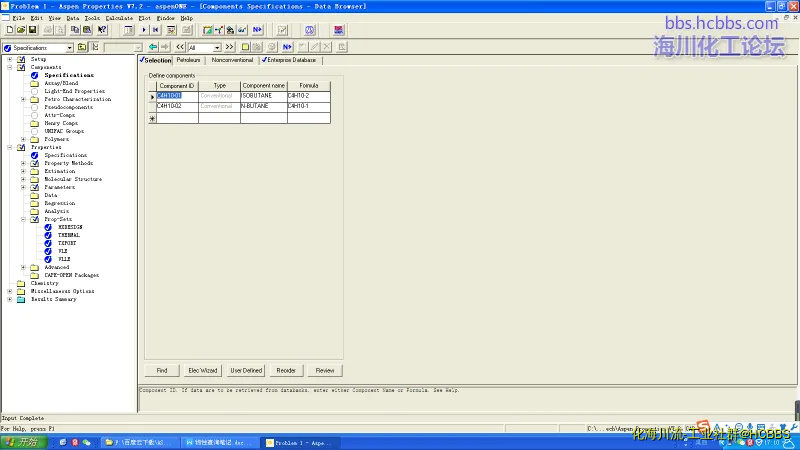Expand the Setup tree node

click(x=10, y=59)
